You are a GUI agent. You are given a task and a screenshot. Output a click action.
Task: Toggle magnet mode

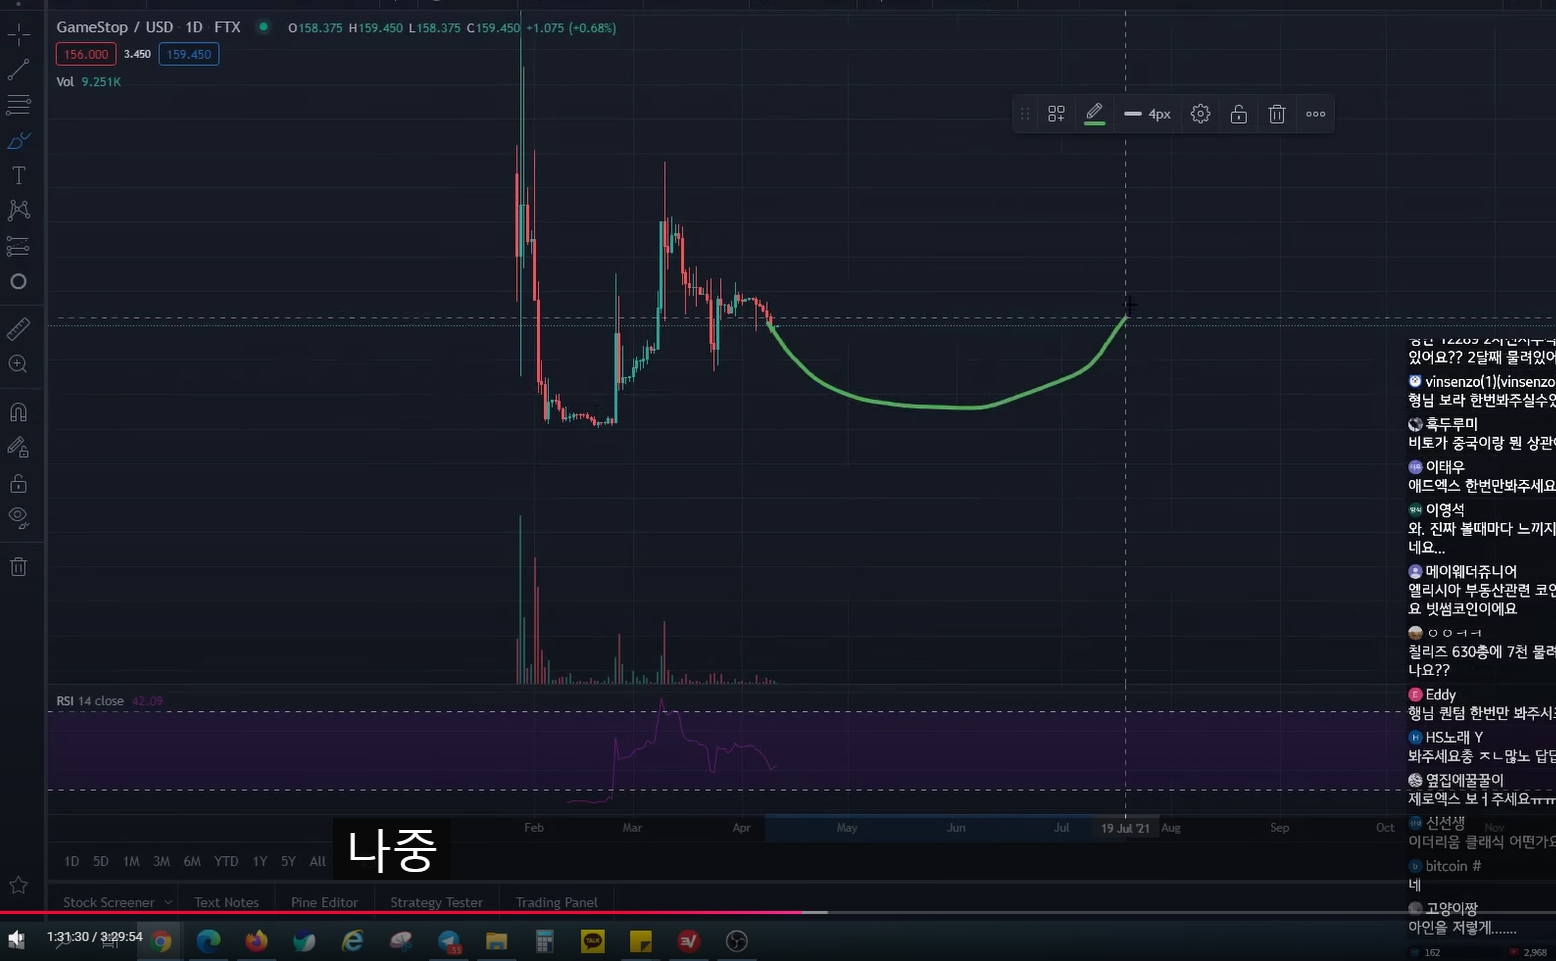click(18, 412)
